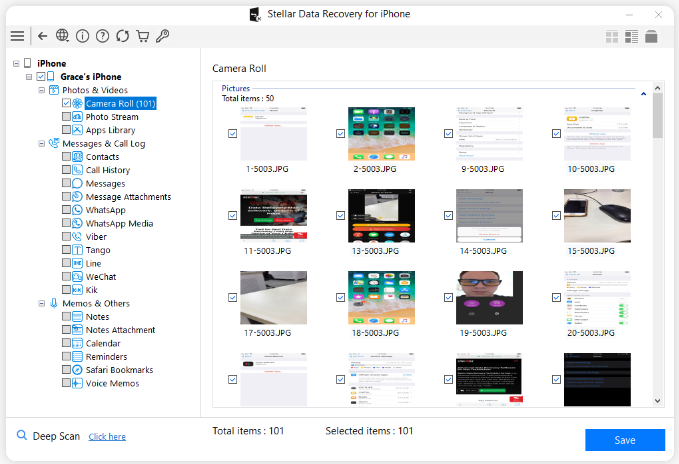
Task: Select Safari Bookmarks tree item
Action: 120,370
